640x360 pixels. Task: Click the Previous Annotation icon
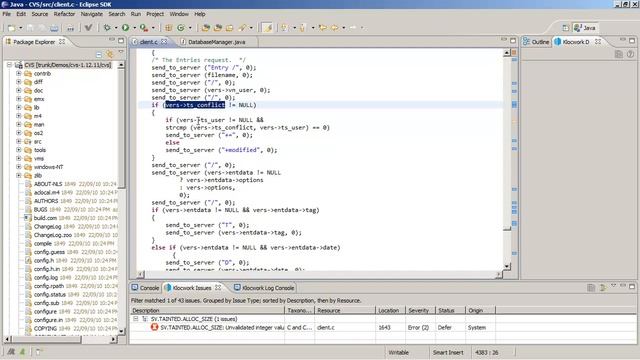click(302, 28)
